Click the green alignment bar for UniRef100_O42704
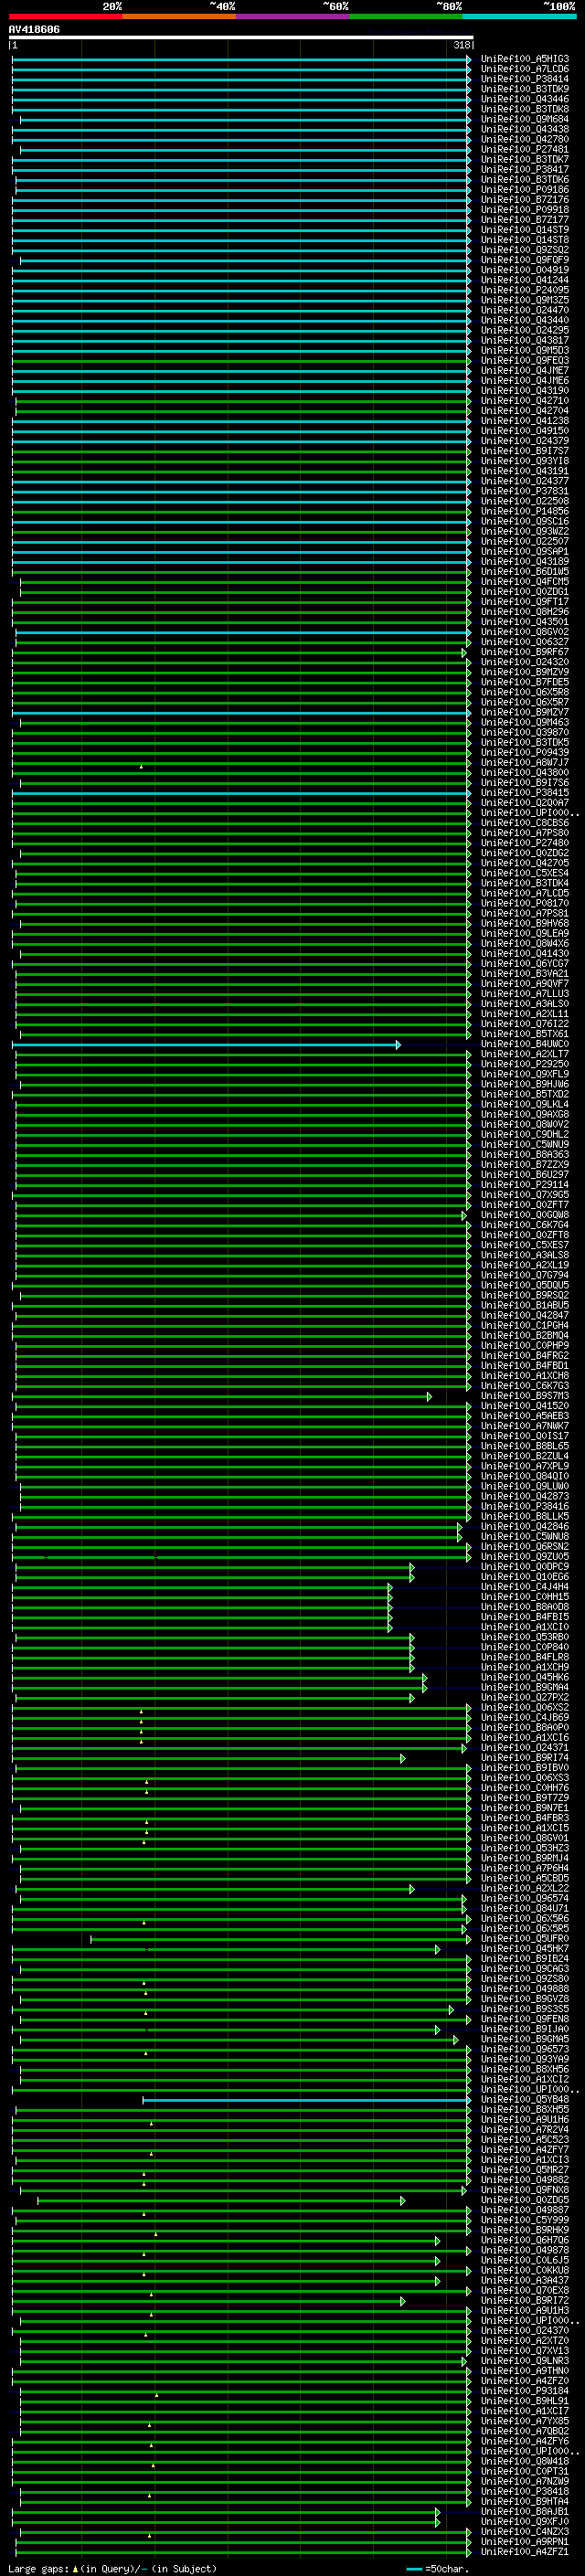Viewport: 585px width, 2576px height. [x=242, y=410]
